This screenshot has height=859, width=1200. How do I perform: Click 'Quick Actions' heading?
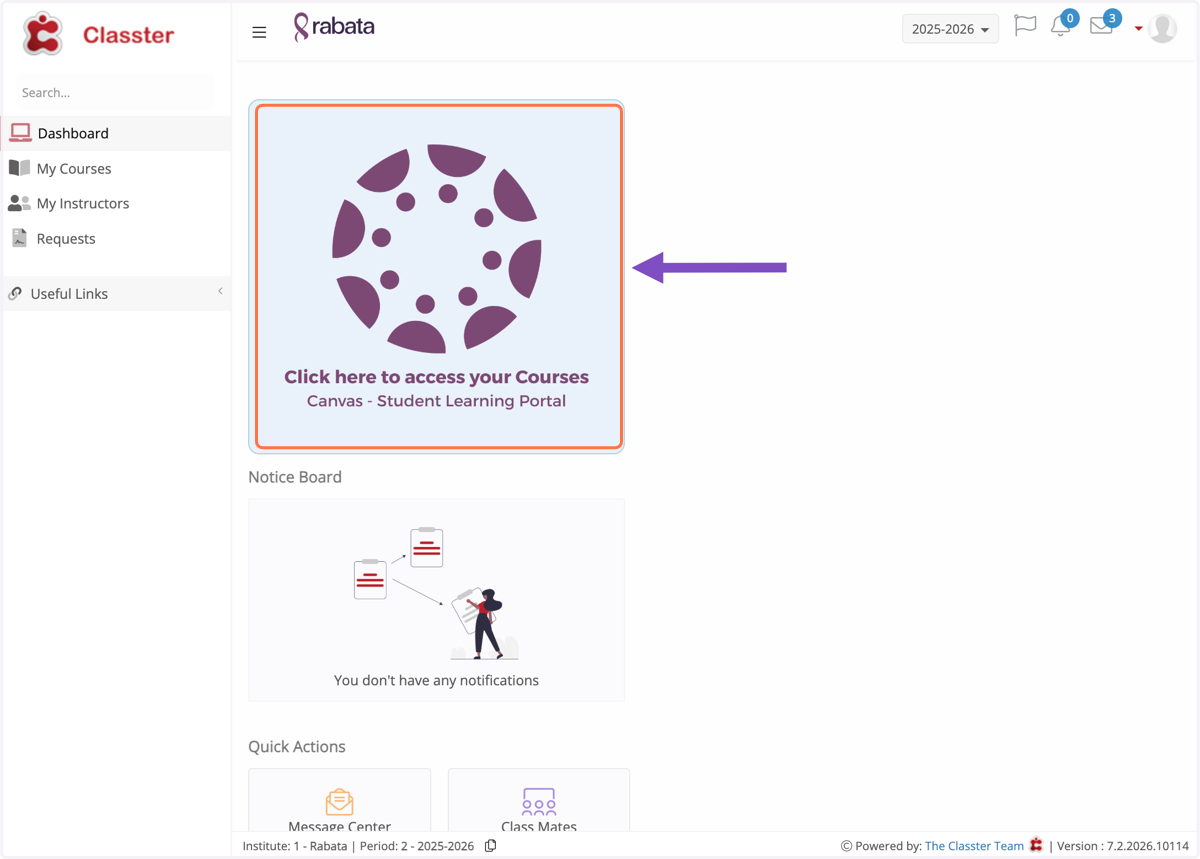pyautogui.click(x=297, y=747)
